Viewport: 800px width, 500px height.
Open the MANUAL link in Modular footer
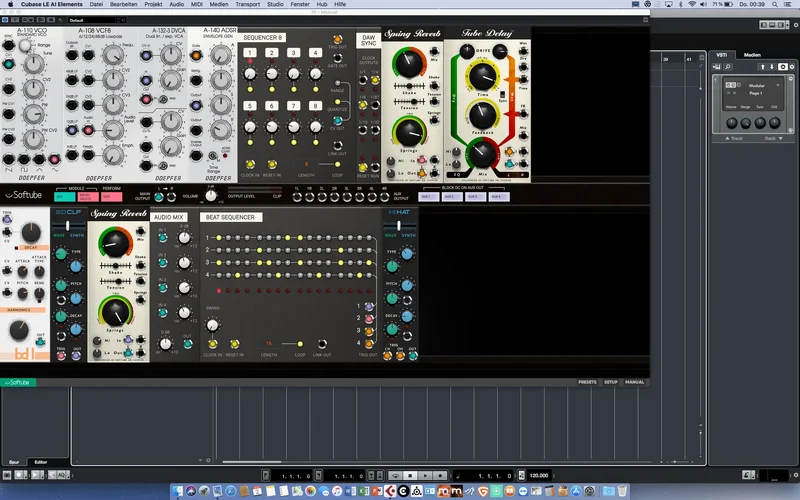[x=634, y=382]
